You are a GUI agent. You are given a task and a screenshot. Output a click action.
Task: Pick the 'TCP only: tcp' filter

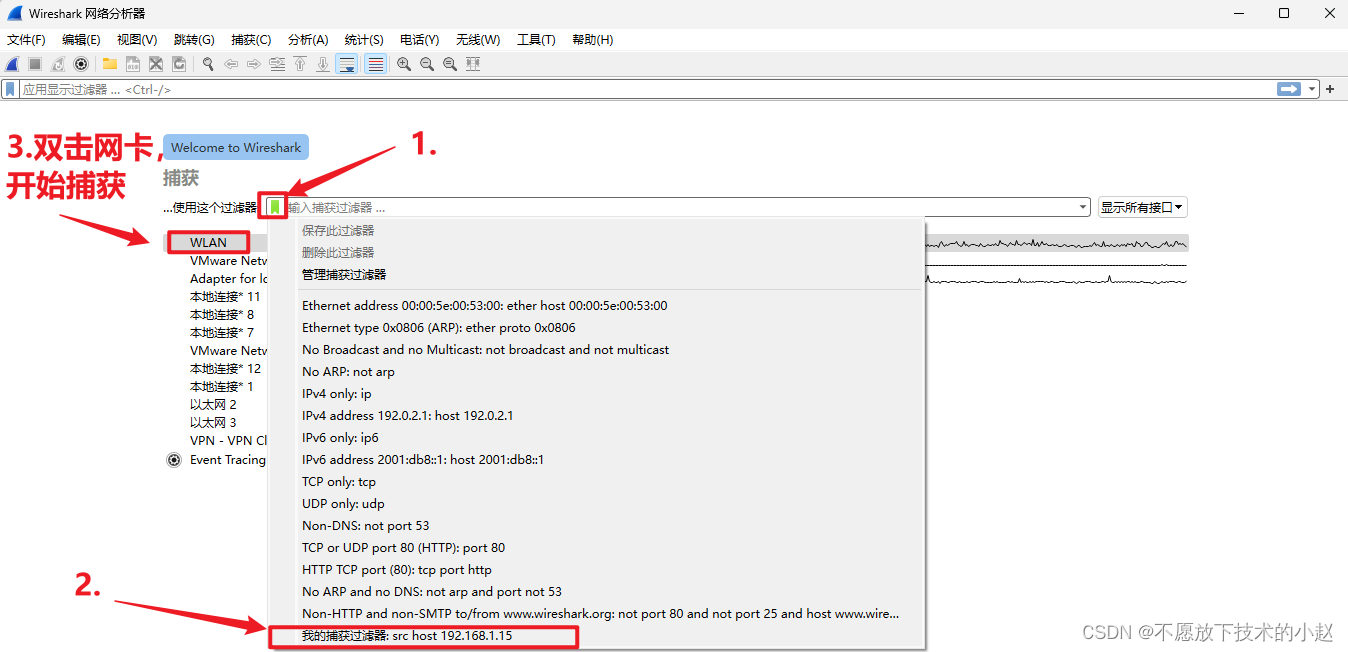click(339, 482)
